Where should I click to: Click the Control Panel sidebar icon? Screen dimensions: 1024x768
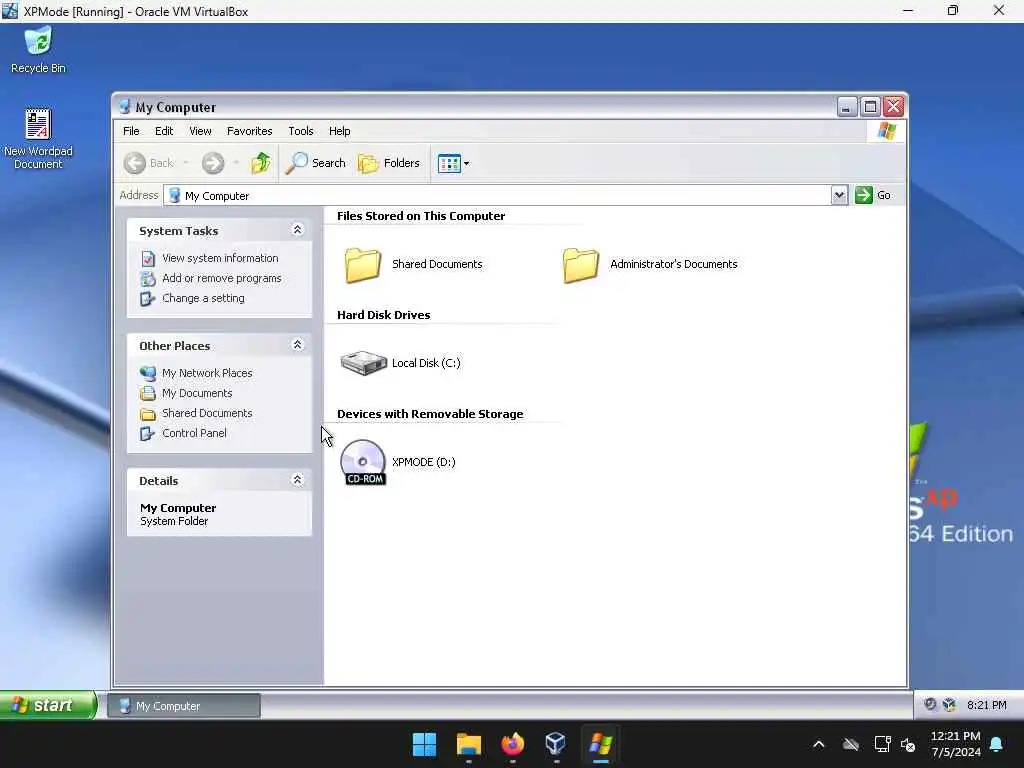tap(148, 434)
